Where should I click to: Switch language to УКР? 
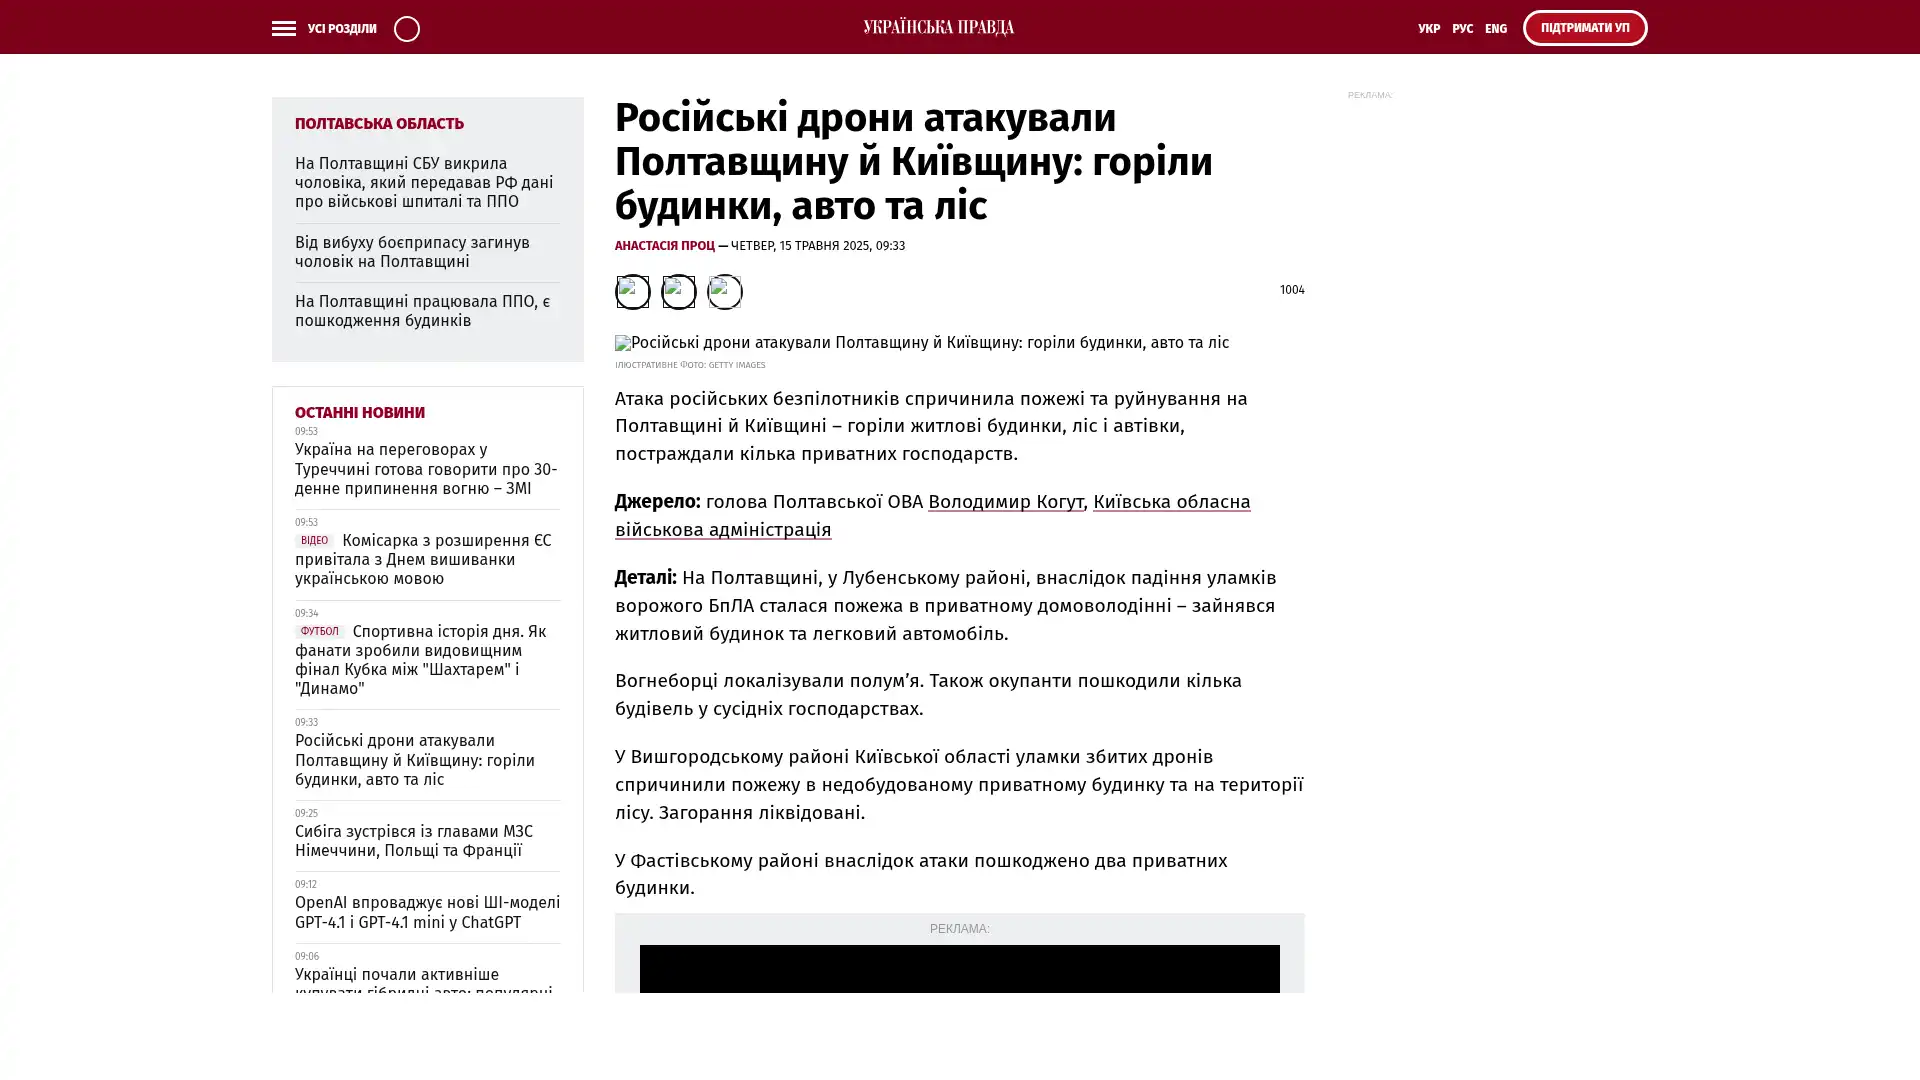[1428, 29]
